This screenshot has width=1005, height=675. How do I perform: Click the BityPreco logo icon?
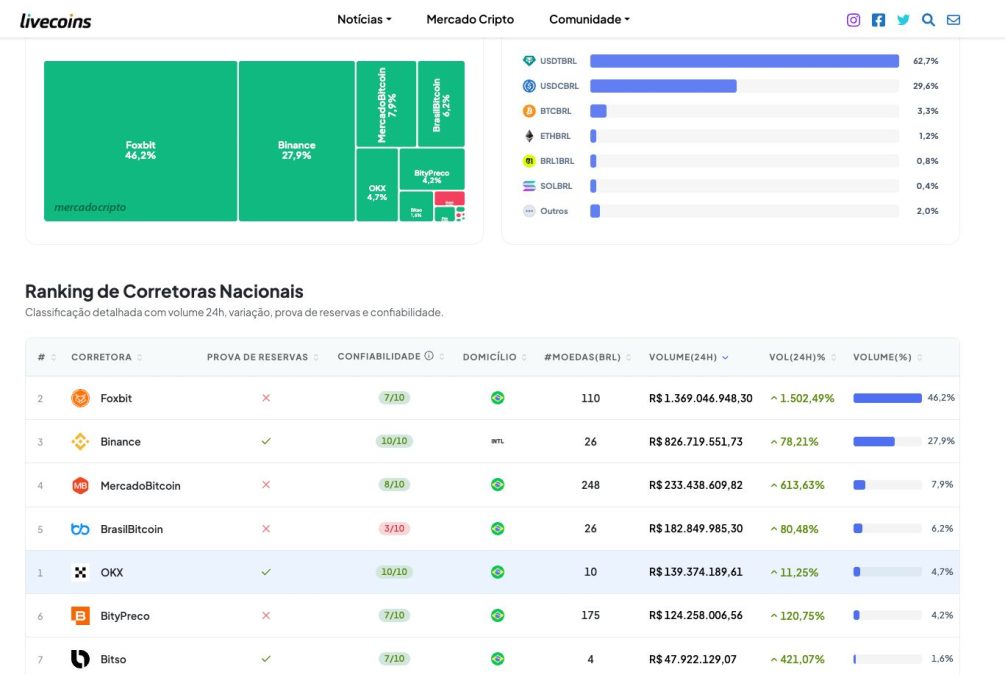coord(80,615)
